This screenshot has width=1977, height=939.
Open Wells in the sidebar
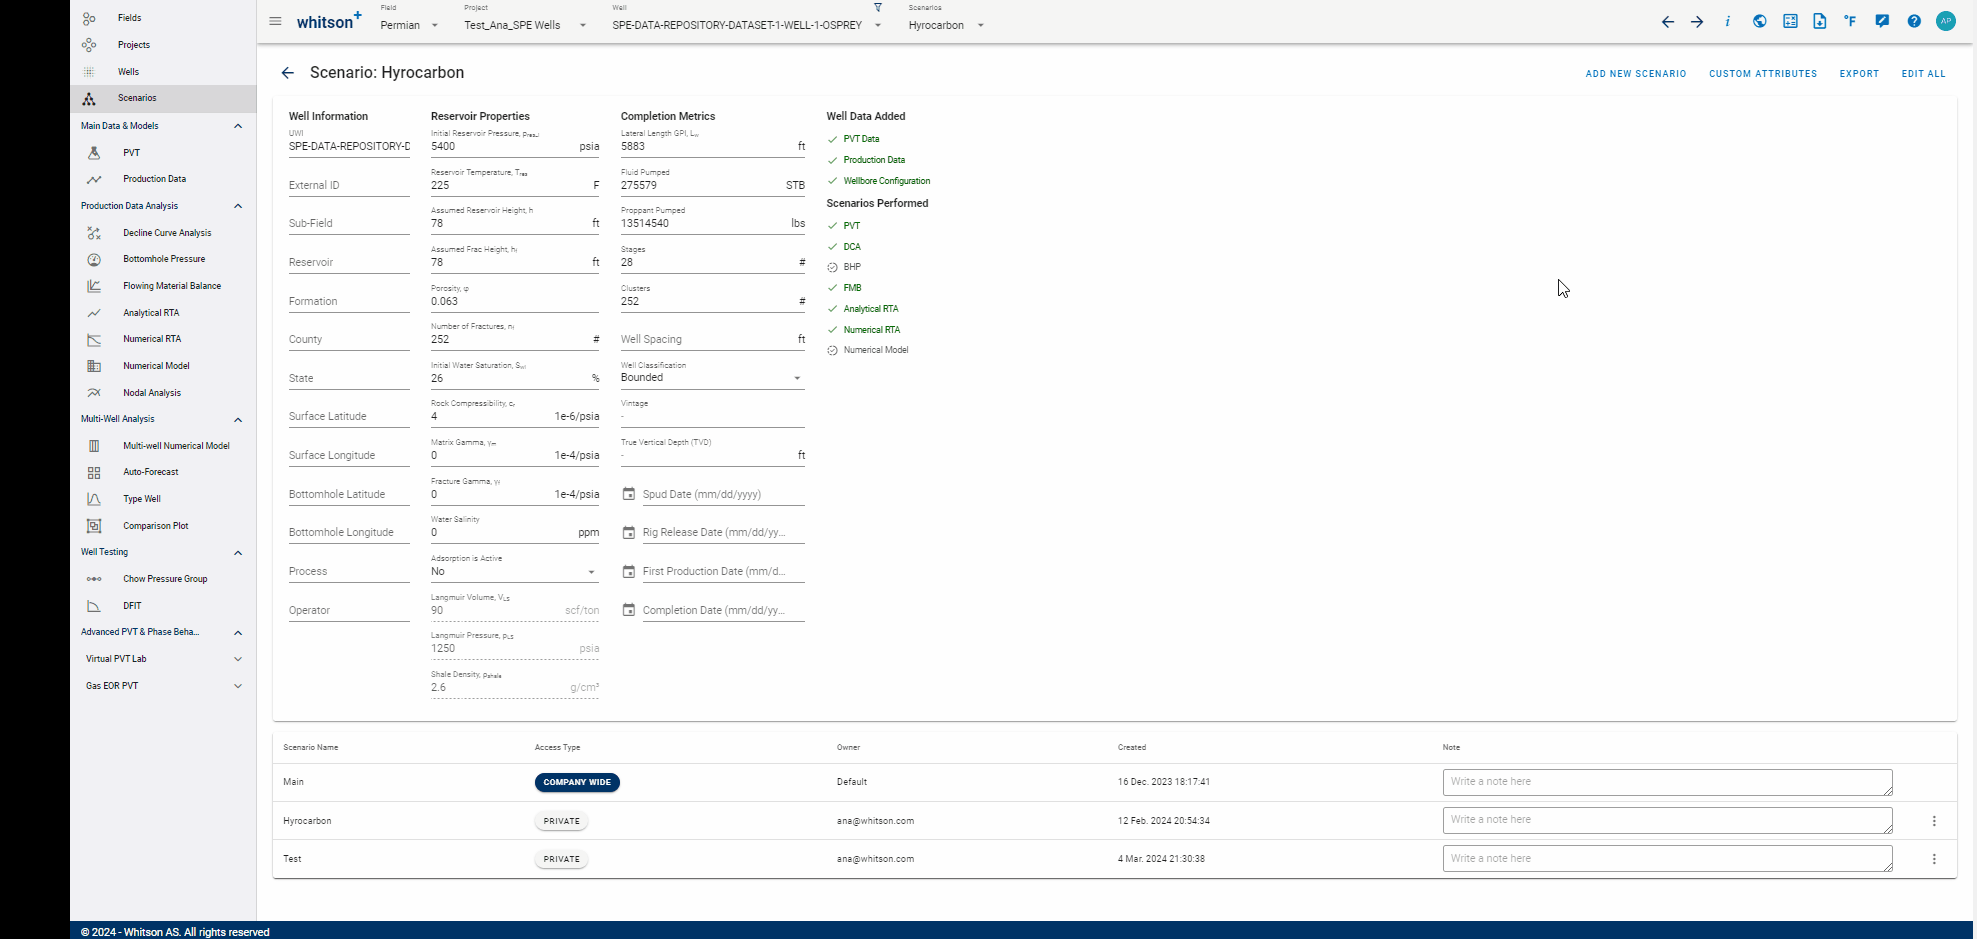pos(163,72)
